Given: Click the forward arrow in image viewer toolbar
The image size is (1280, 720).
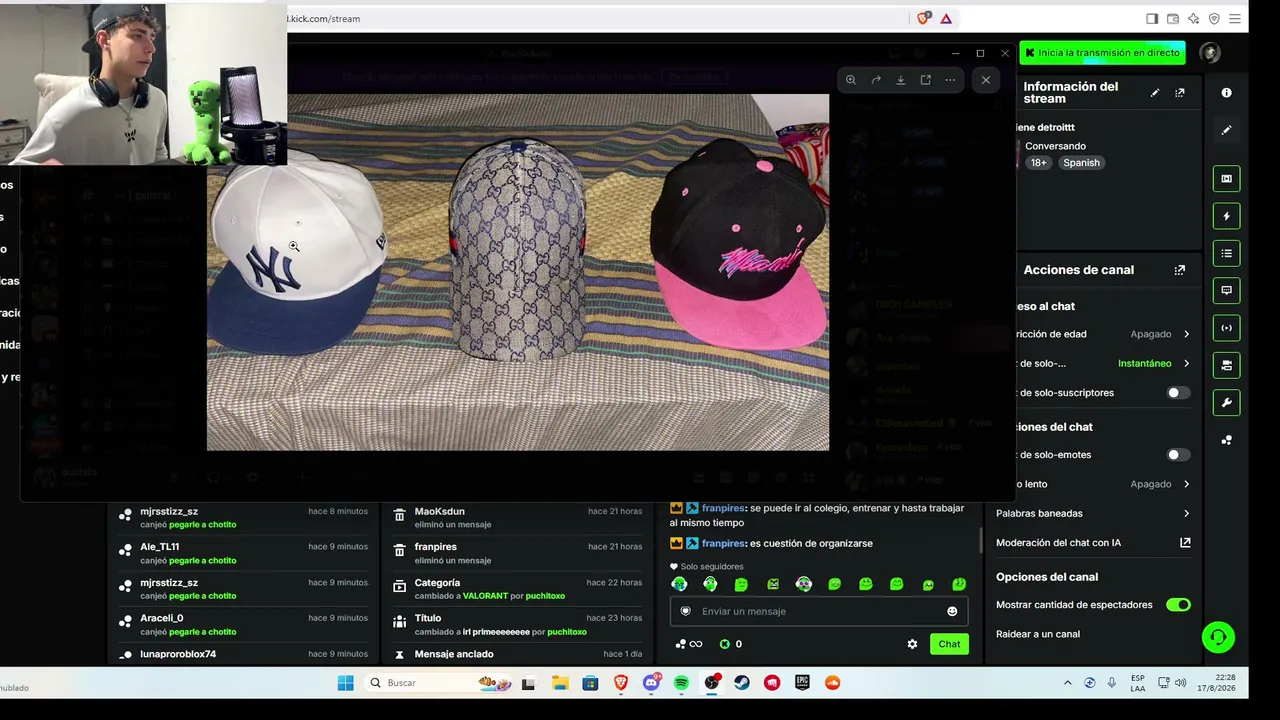Looking at the screenshot, I should point(876,80).
